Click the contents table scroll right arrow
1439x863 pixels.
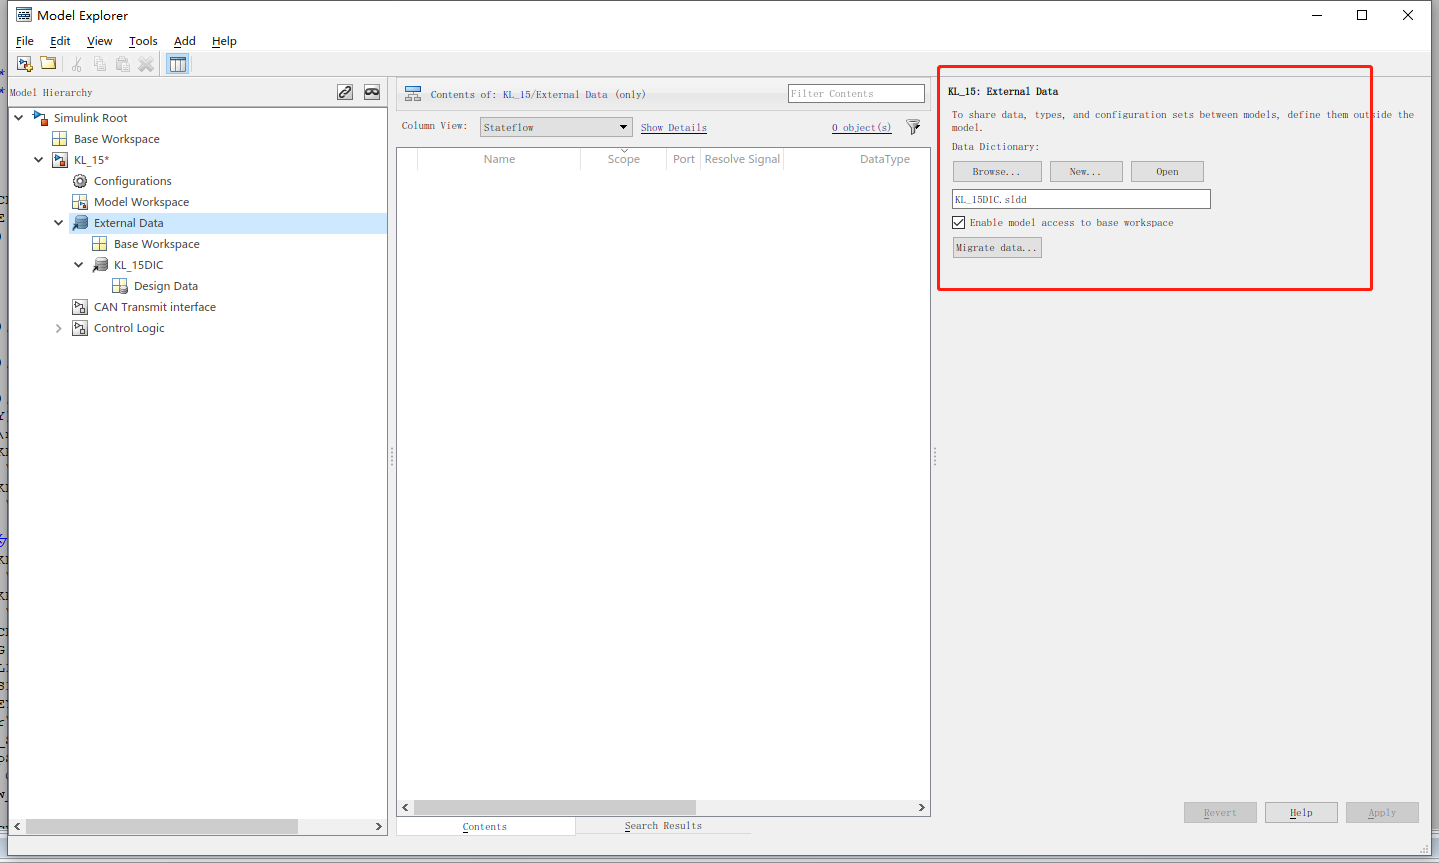921,807
